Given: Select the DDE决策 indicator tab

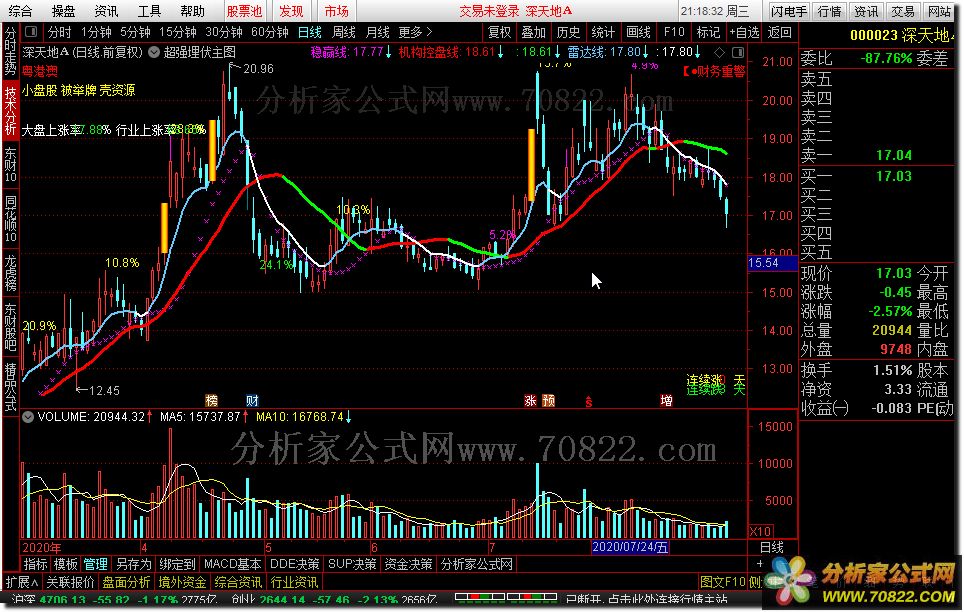Looking at the screenshot, I should [x=294, y=563].
